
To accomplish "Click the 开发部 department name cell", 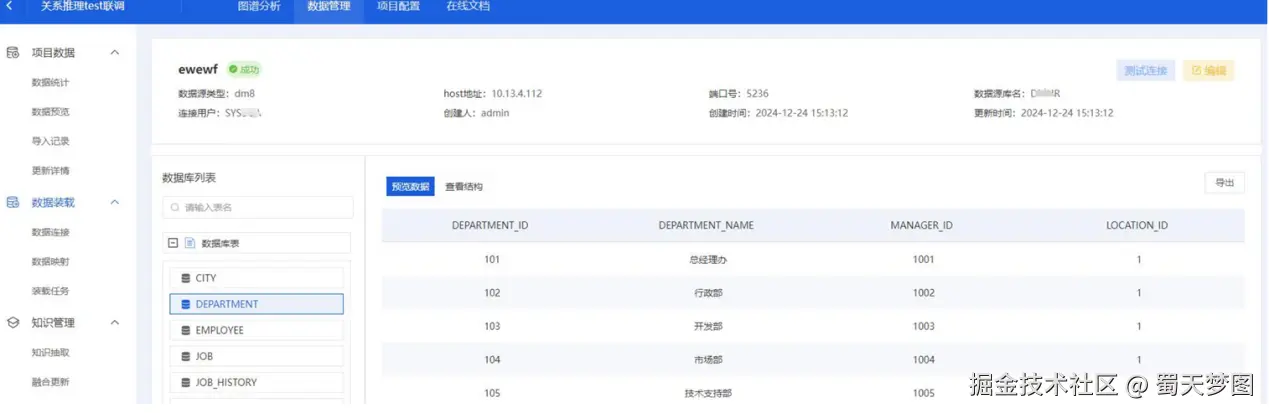I will 708,326.
